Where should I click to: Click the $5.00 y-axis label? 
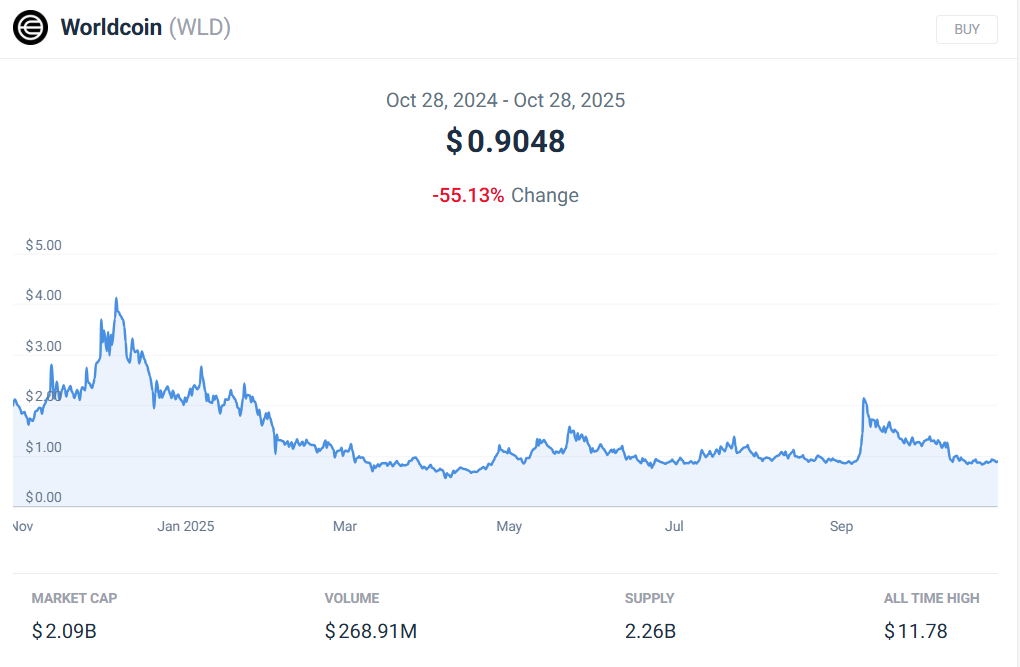(x=43, y=245)
